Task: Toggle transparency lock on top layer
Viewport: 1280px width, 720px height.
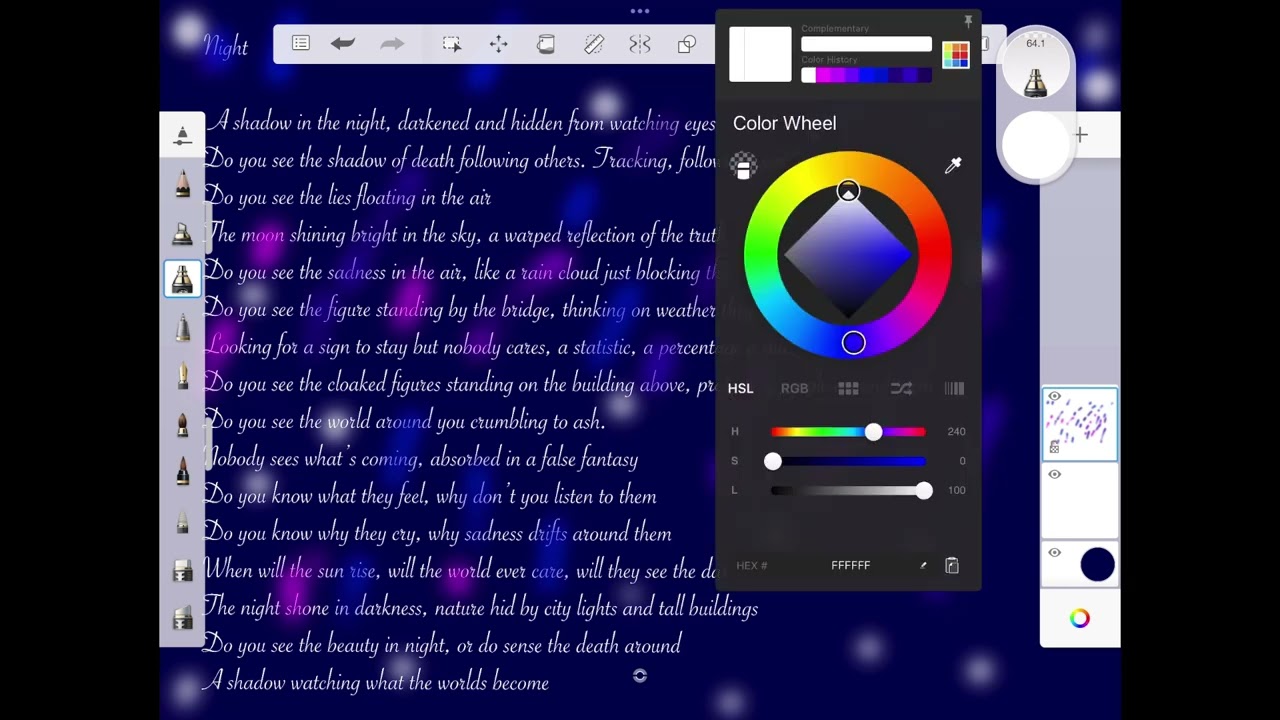Action: pos(1054,449)
